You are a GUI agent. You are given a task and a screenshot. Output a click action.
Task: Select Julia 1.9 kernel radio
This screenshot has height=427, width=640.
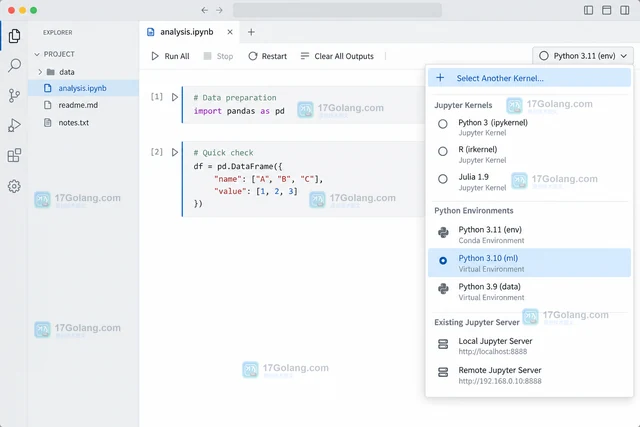click(x=443, y=179)
